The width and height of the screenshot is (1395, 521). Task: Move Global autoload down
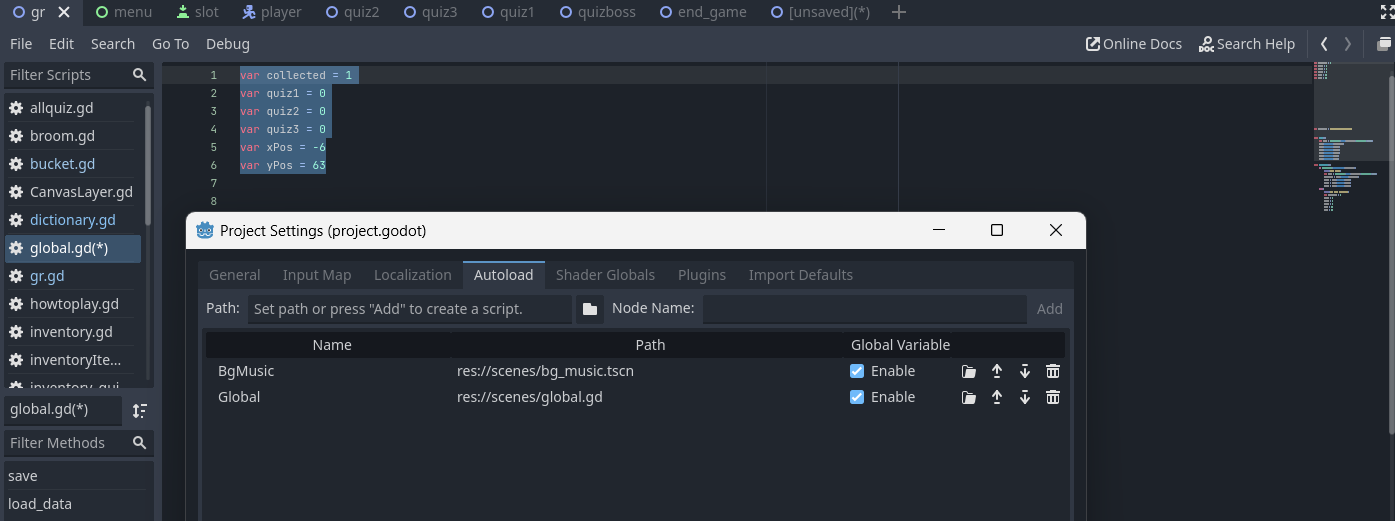coord(1024,397)
